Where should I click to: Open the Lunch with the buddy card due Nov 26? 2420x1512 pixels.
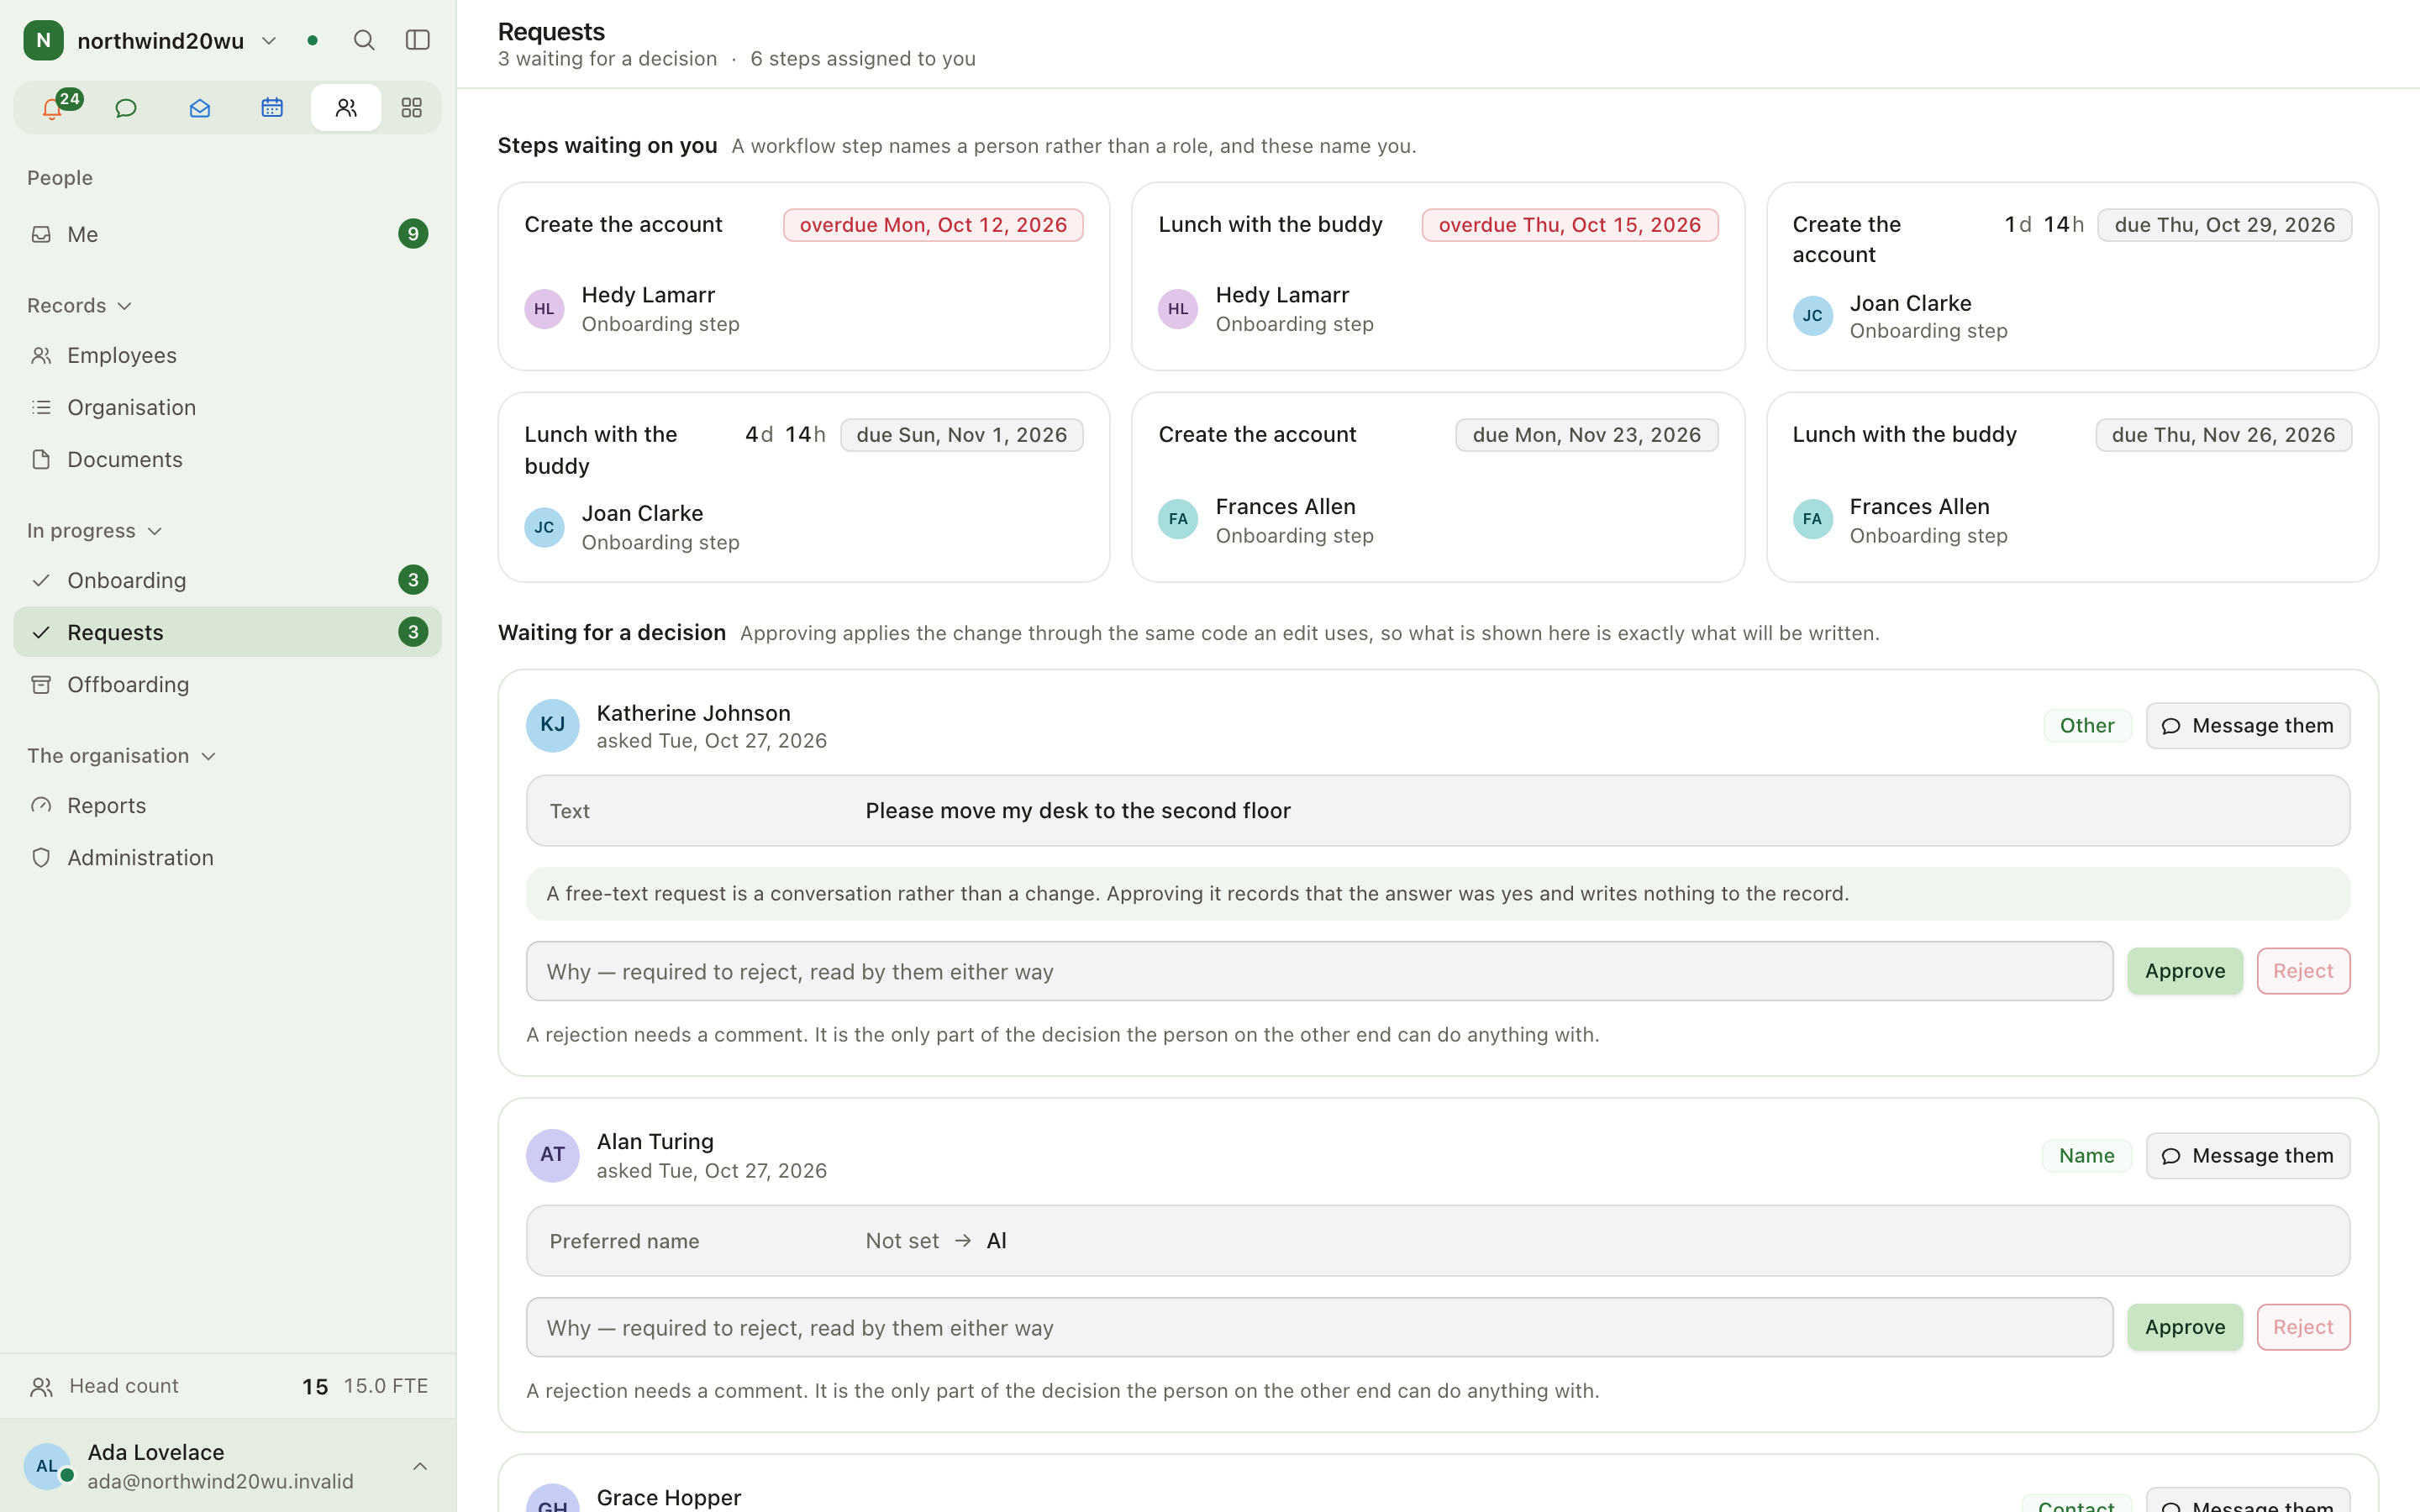(x=2072, y=487)
